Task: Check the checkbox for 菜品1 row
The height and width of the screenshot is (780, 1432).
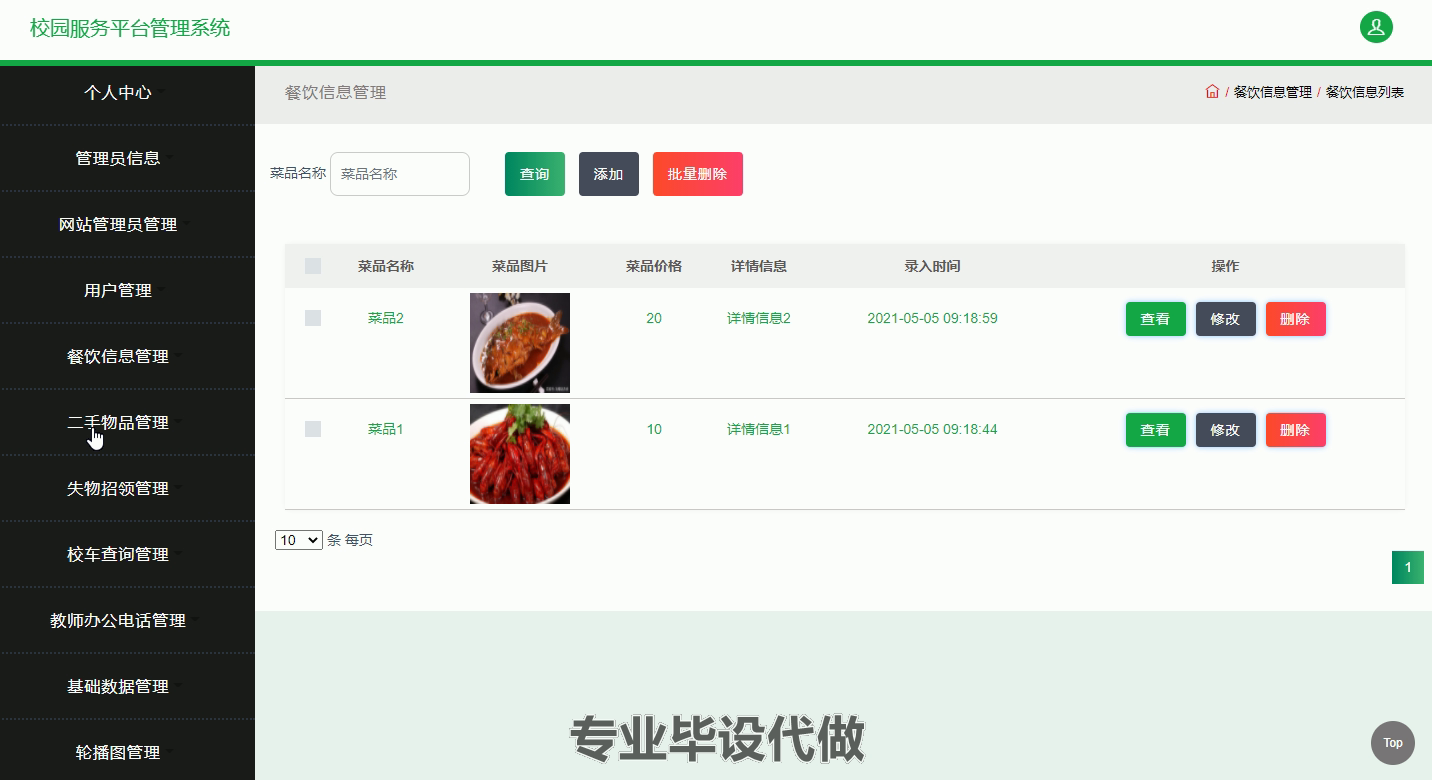Action: pyautogui.click(x=313, y=429)
